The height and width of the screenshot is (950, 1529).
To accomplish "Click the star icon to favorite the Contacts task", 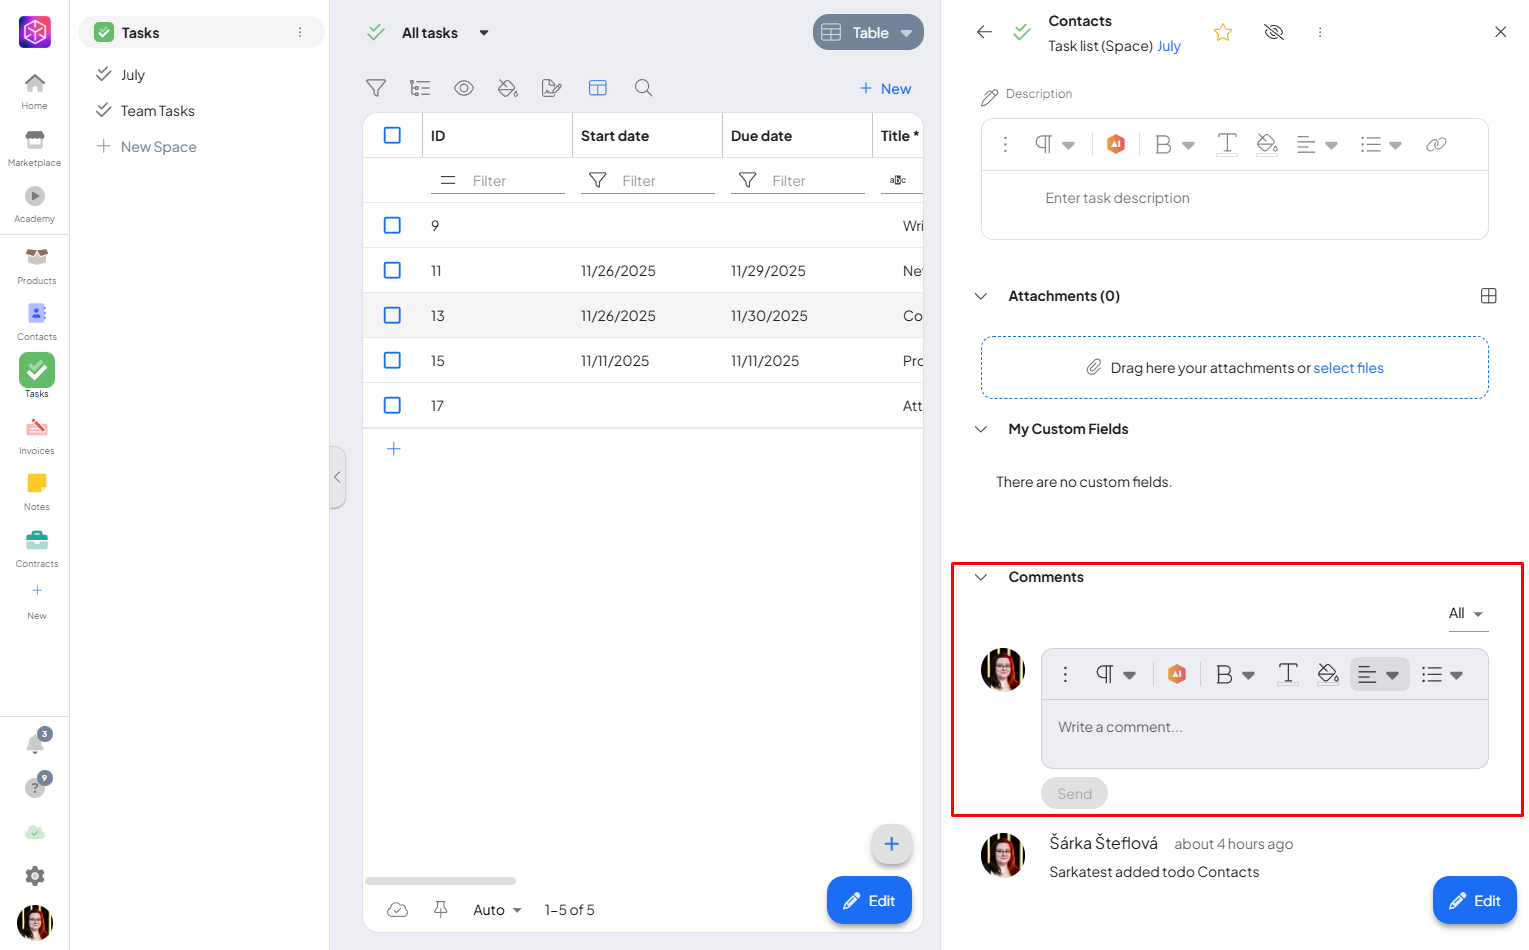I will [1222, 33].
